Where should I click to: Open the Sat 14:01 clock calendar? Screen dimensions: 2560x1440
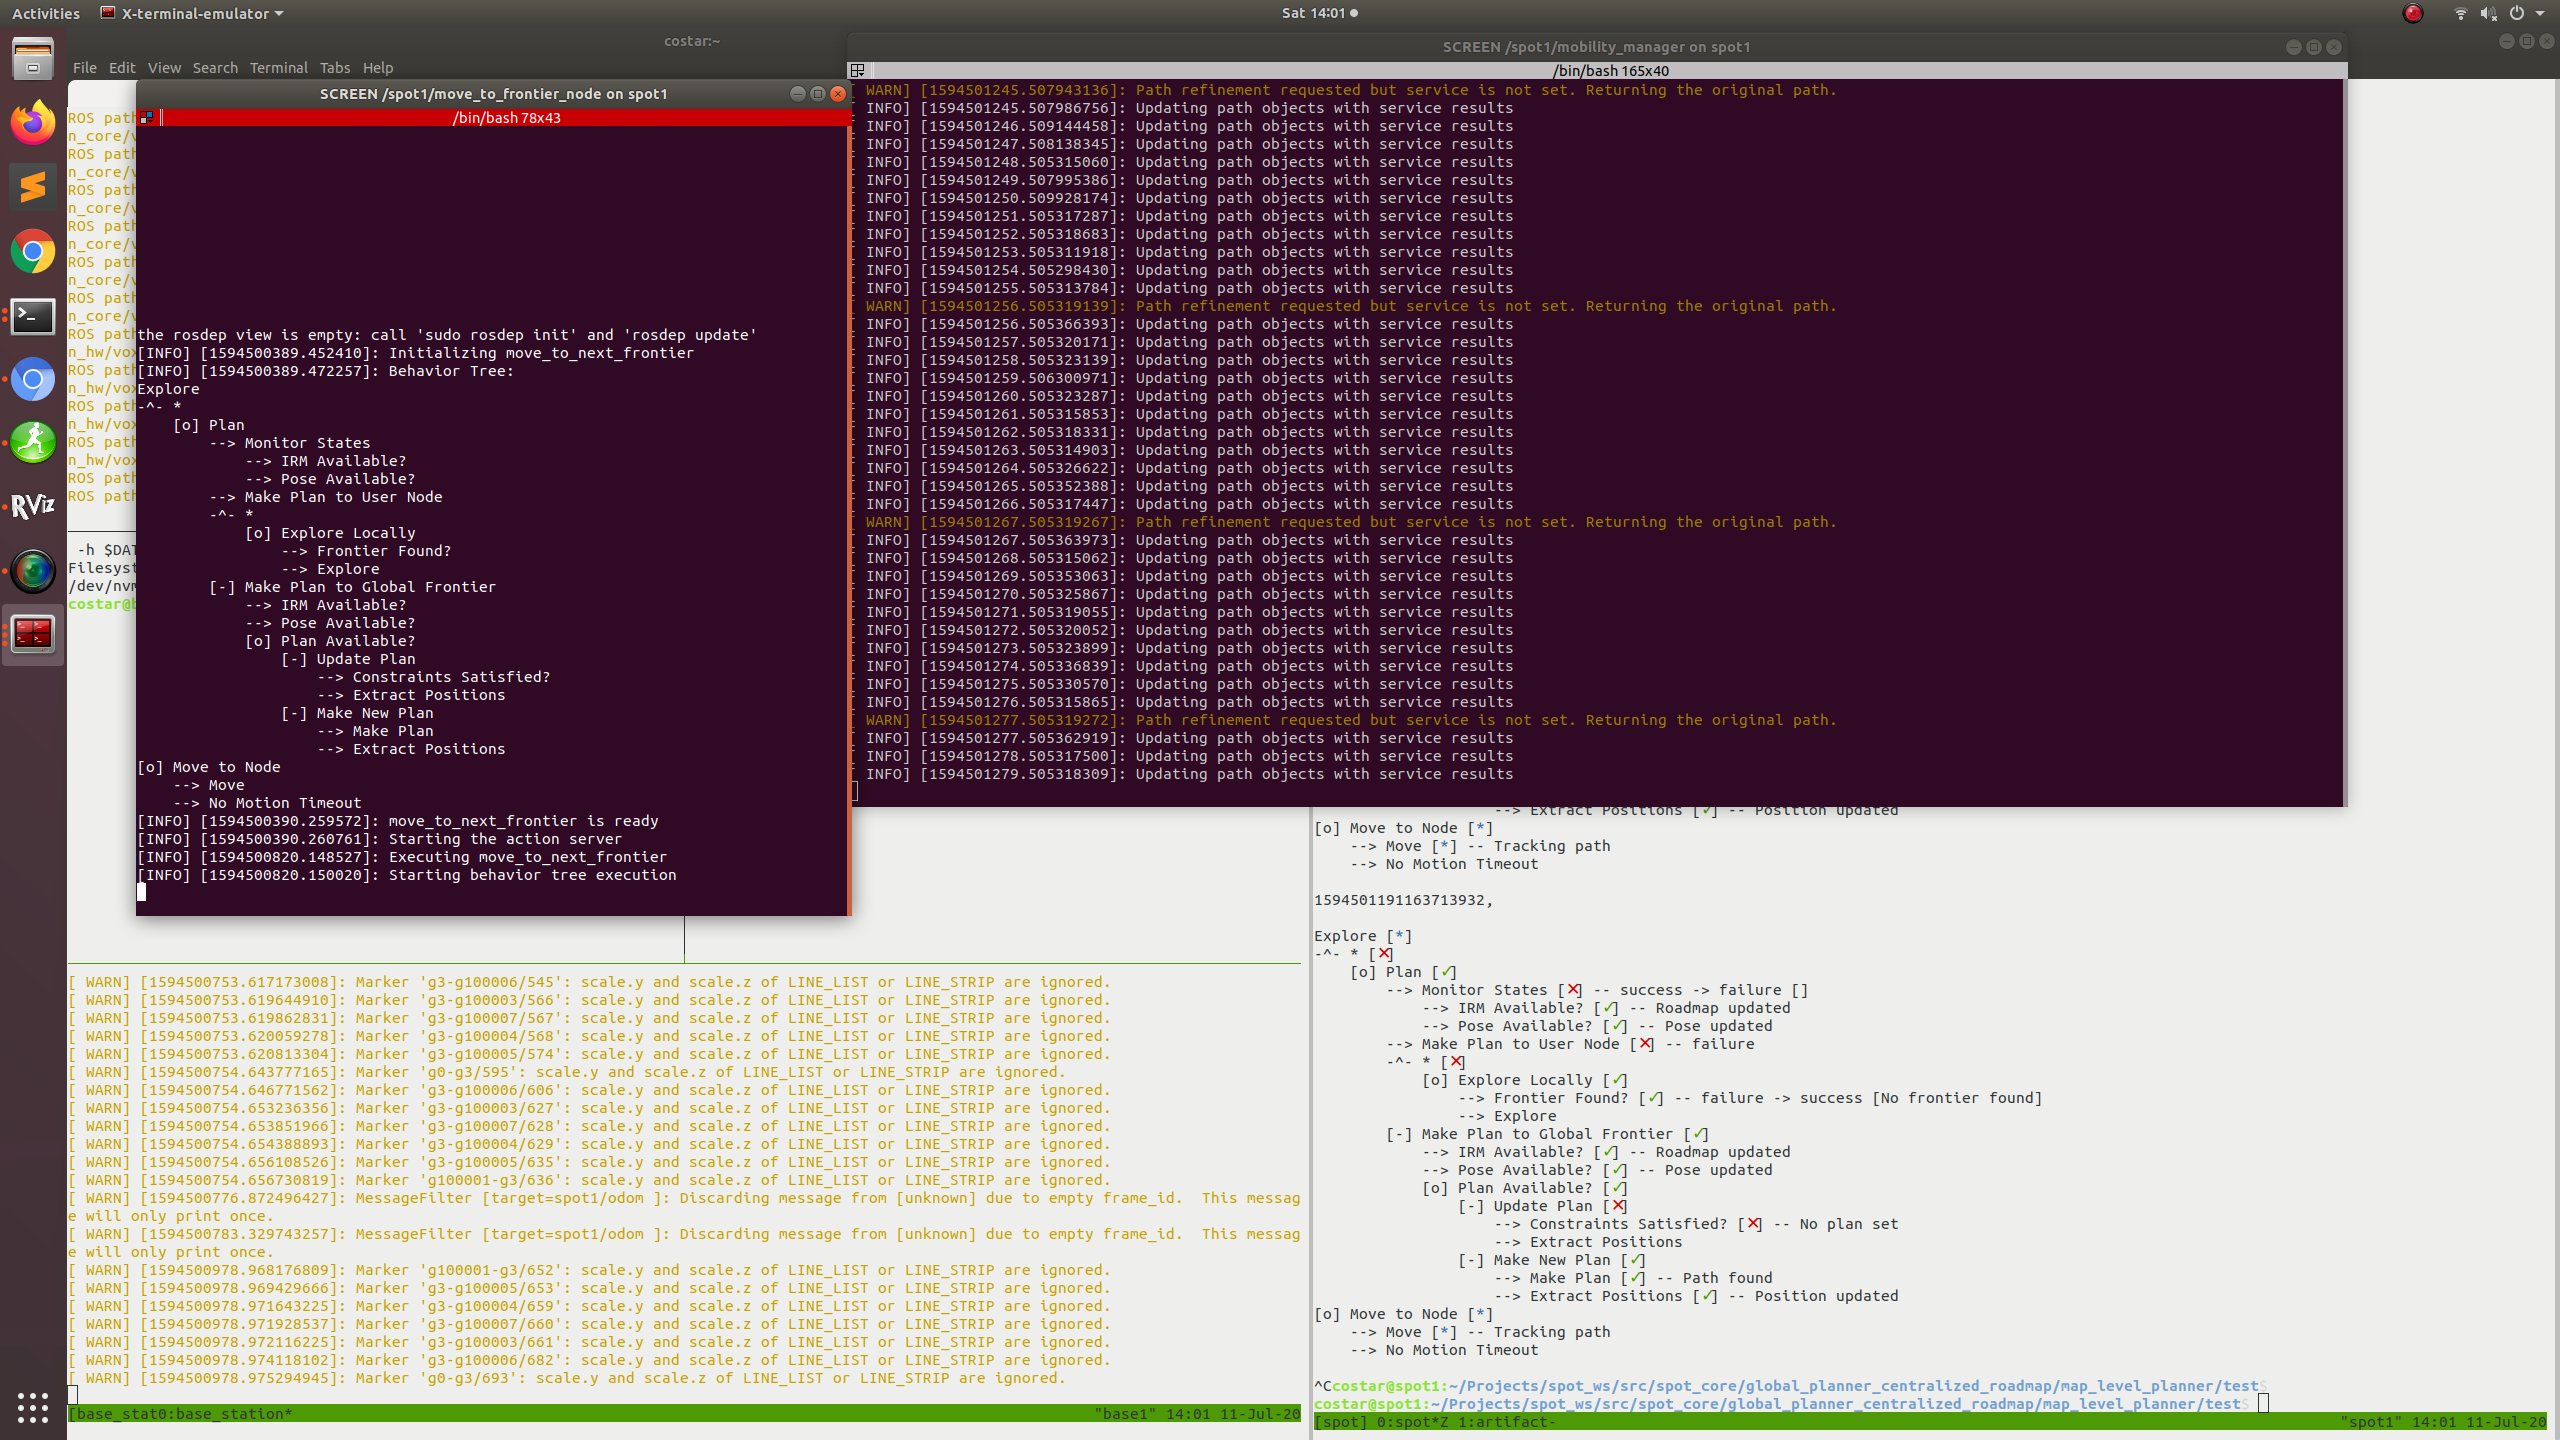click(1320, 13)
